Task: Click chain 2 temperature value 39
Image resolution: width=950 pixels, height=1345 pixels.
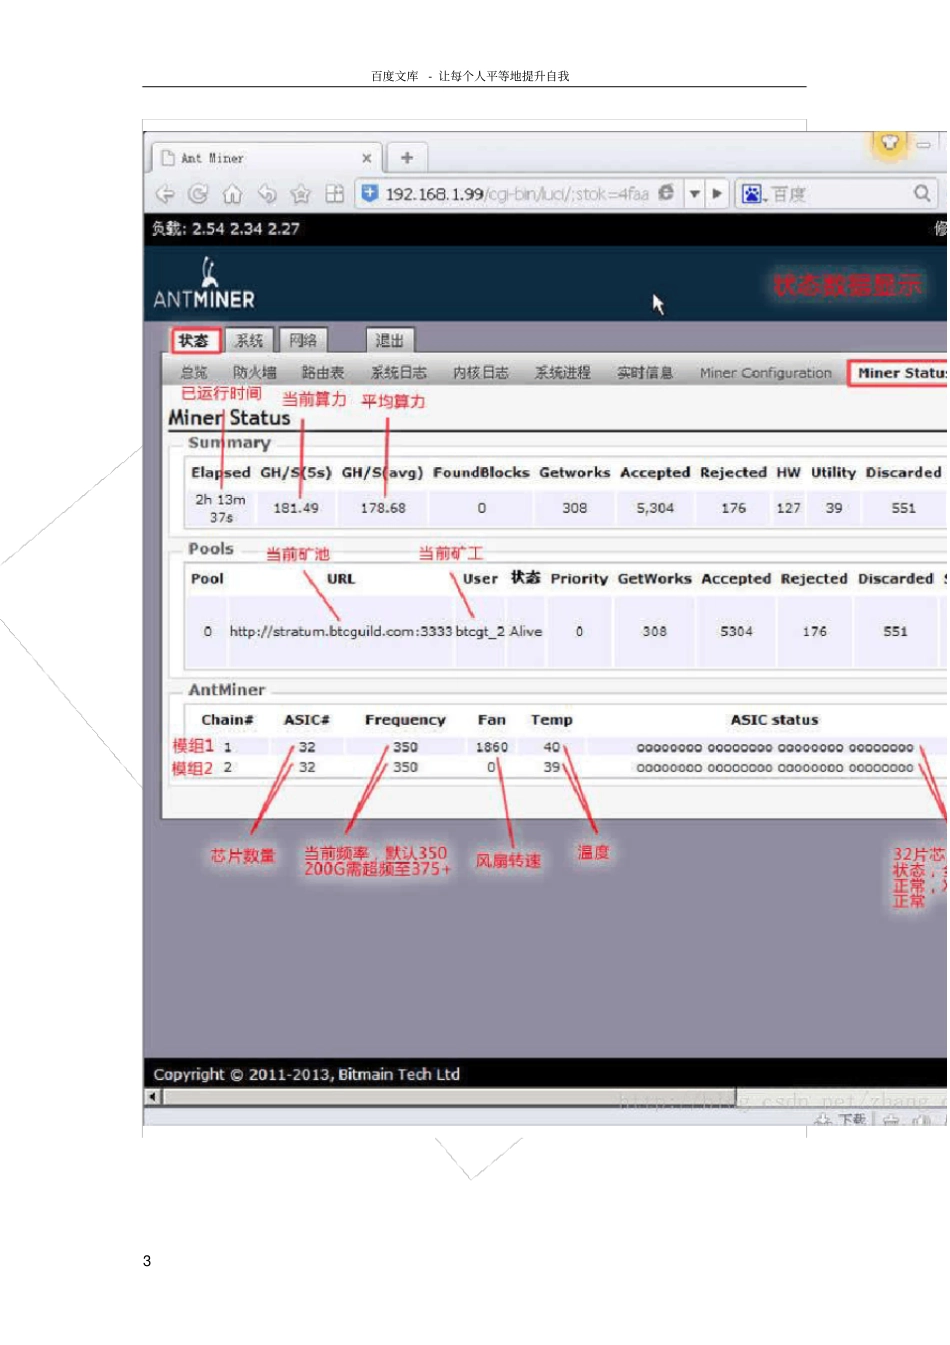Action: click(x=552, y=767)
